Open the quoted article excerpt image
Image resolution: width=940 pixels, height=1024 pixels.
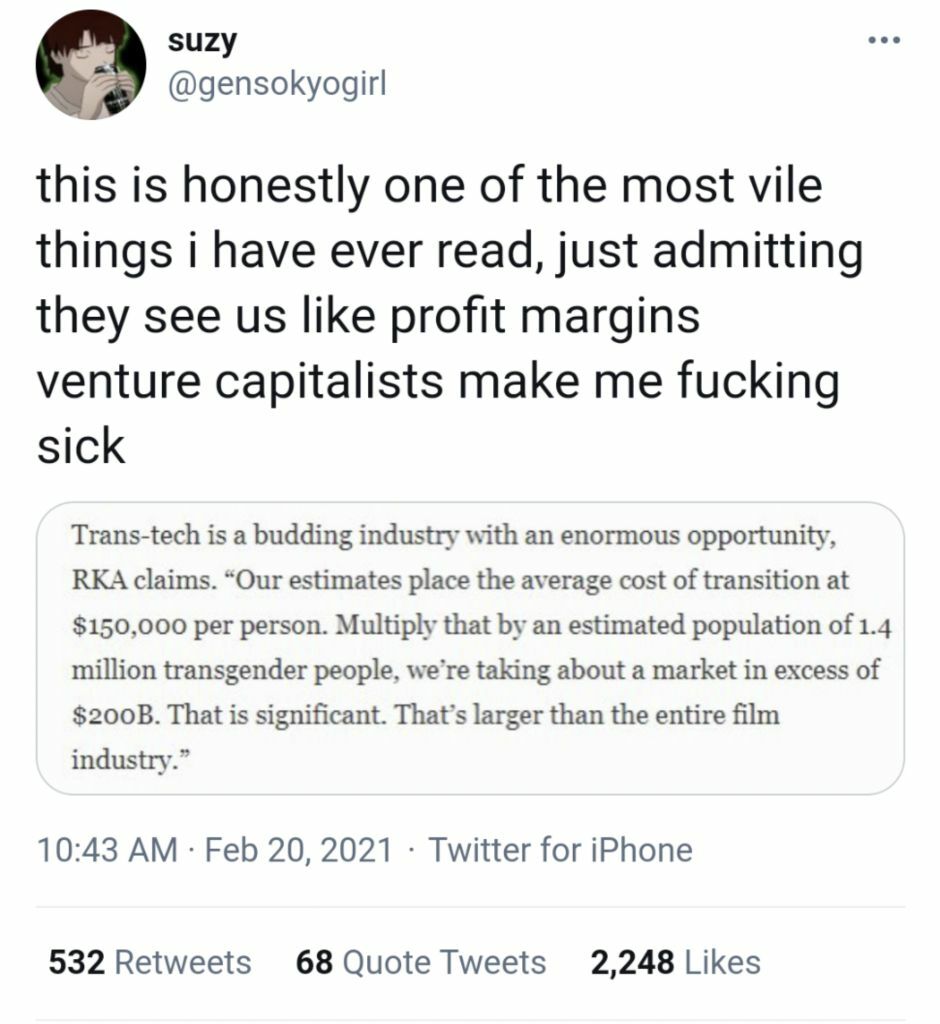[x=470, y=648]
